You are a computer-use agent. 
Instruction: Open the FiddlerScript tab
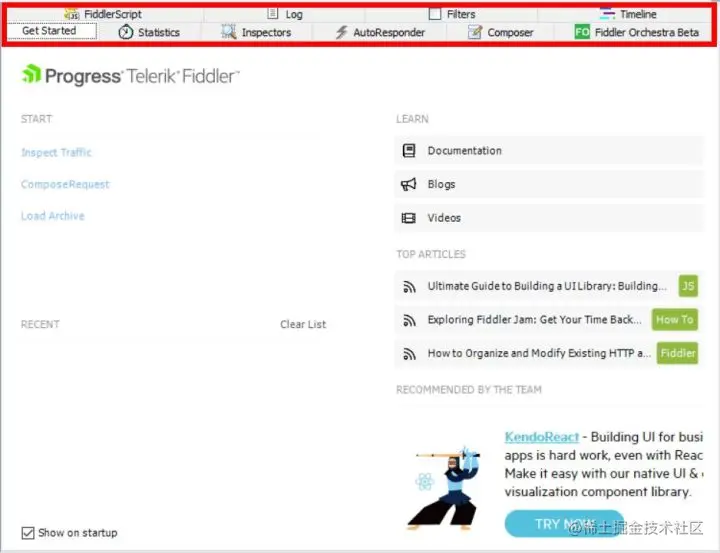(x=105, y=14)
